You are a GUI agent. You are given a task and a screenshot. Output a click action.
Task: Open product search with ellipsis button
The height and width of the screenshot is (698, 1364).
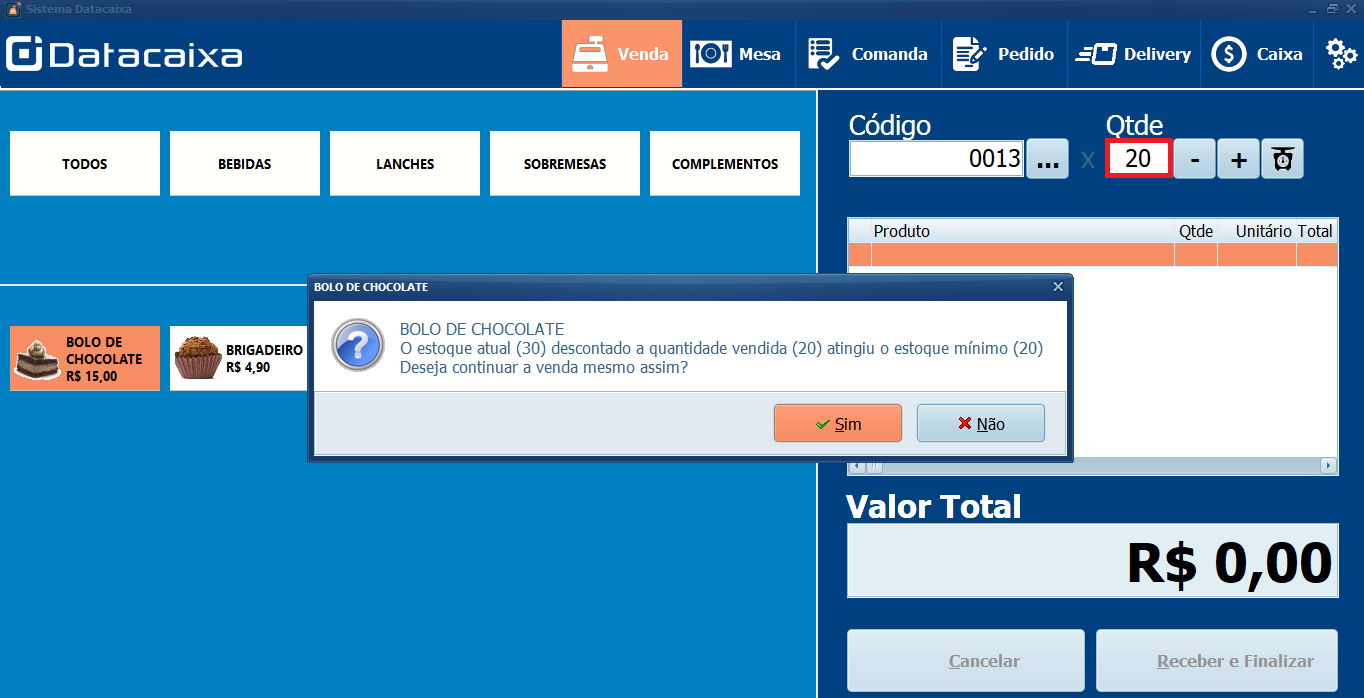[x=1047, y=159]
